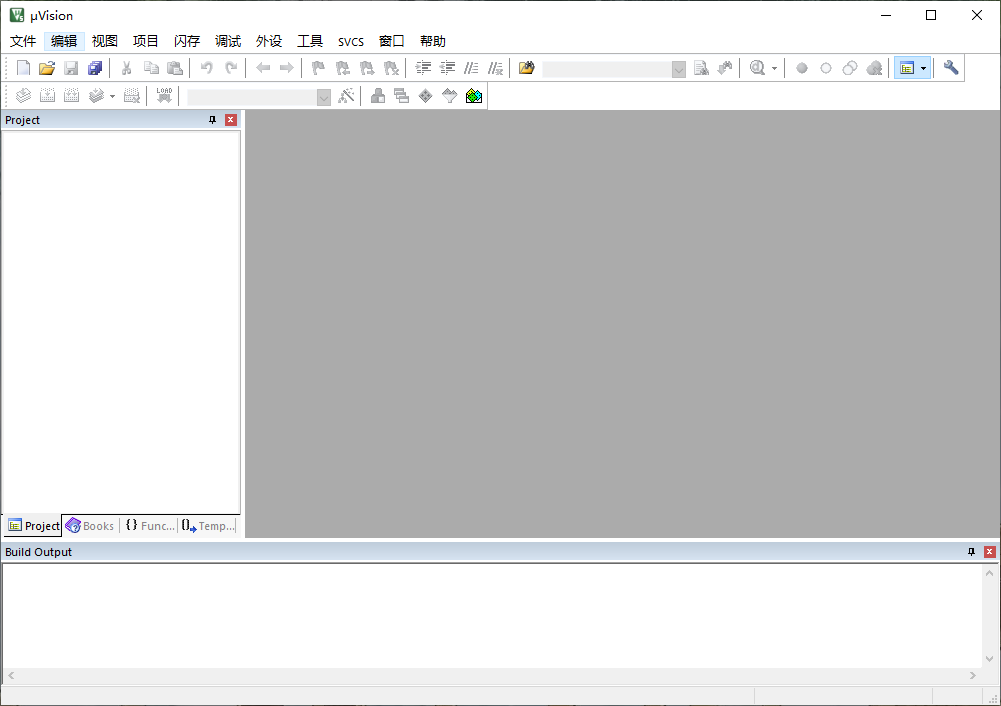Open Options for Target wand icon
This screenshot has width=1001, height=706.
346,96
